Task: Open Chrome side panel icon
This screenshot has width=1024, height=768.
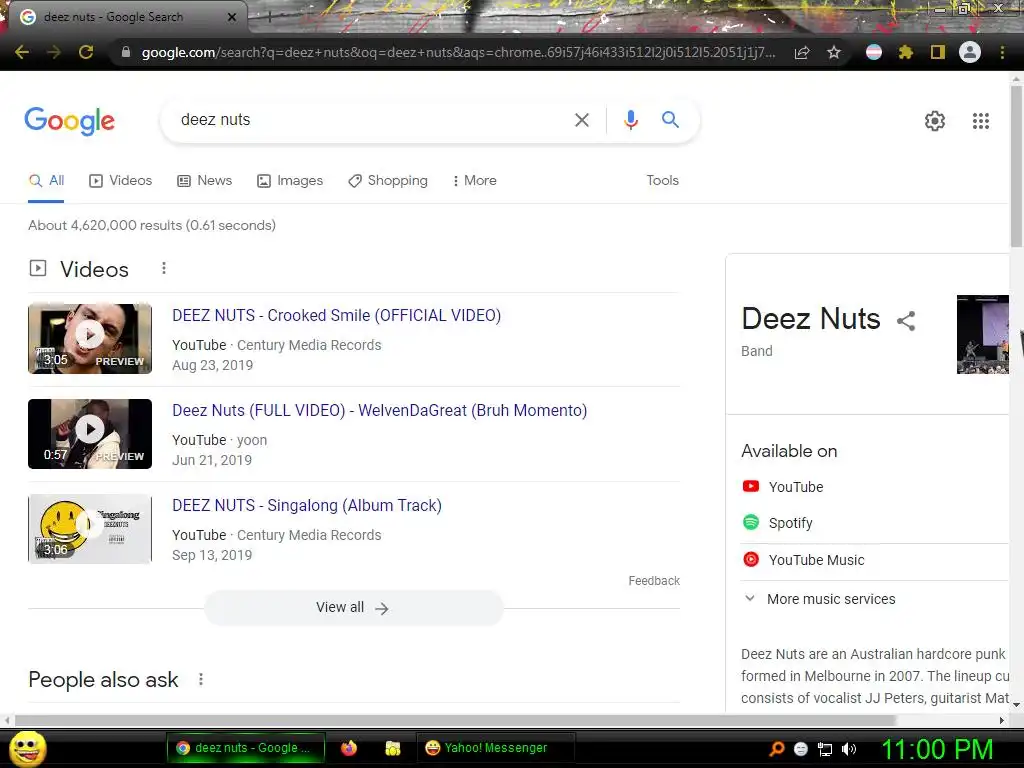Action: coord(938,52)
